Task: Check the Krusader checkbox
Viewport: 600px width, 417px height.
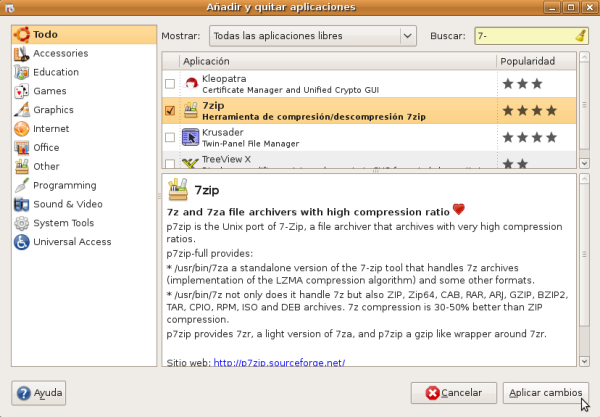Action: click(x=169, y=137)
